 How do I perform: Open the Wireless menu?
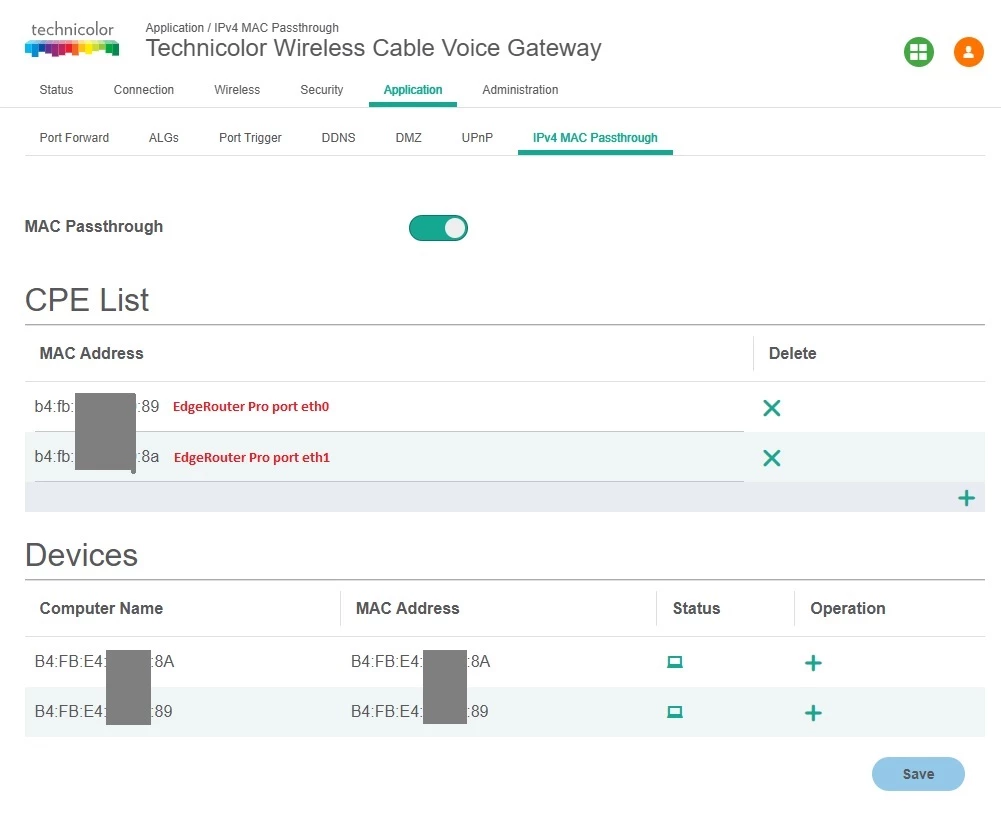[237, 90]
